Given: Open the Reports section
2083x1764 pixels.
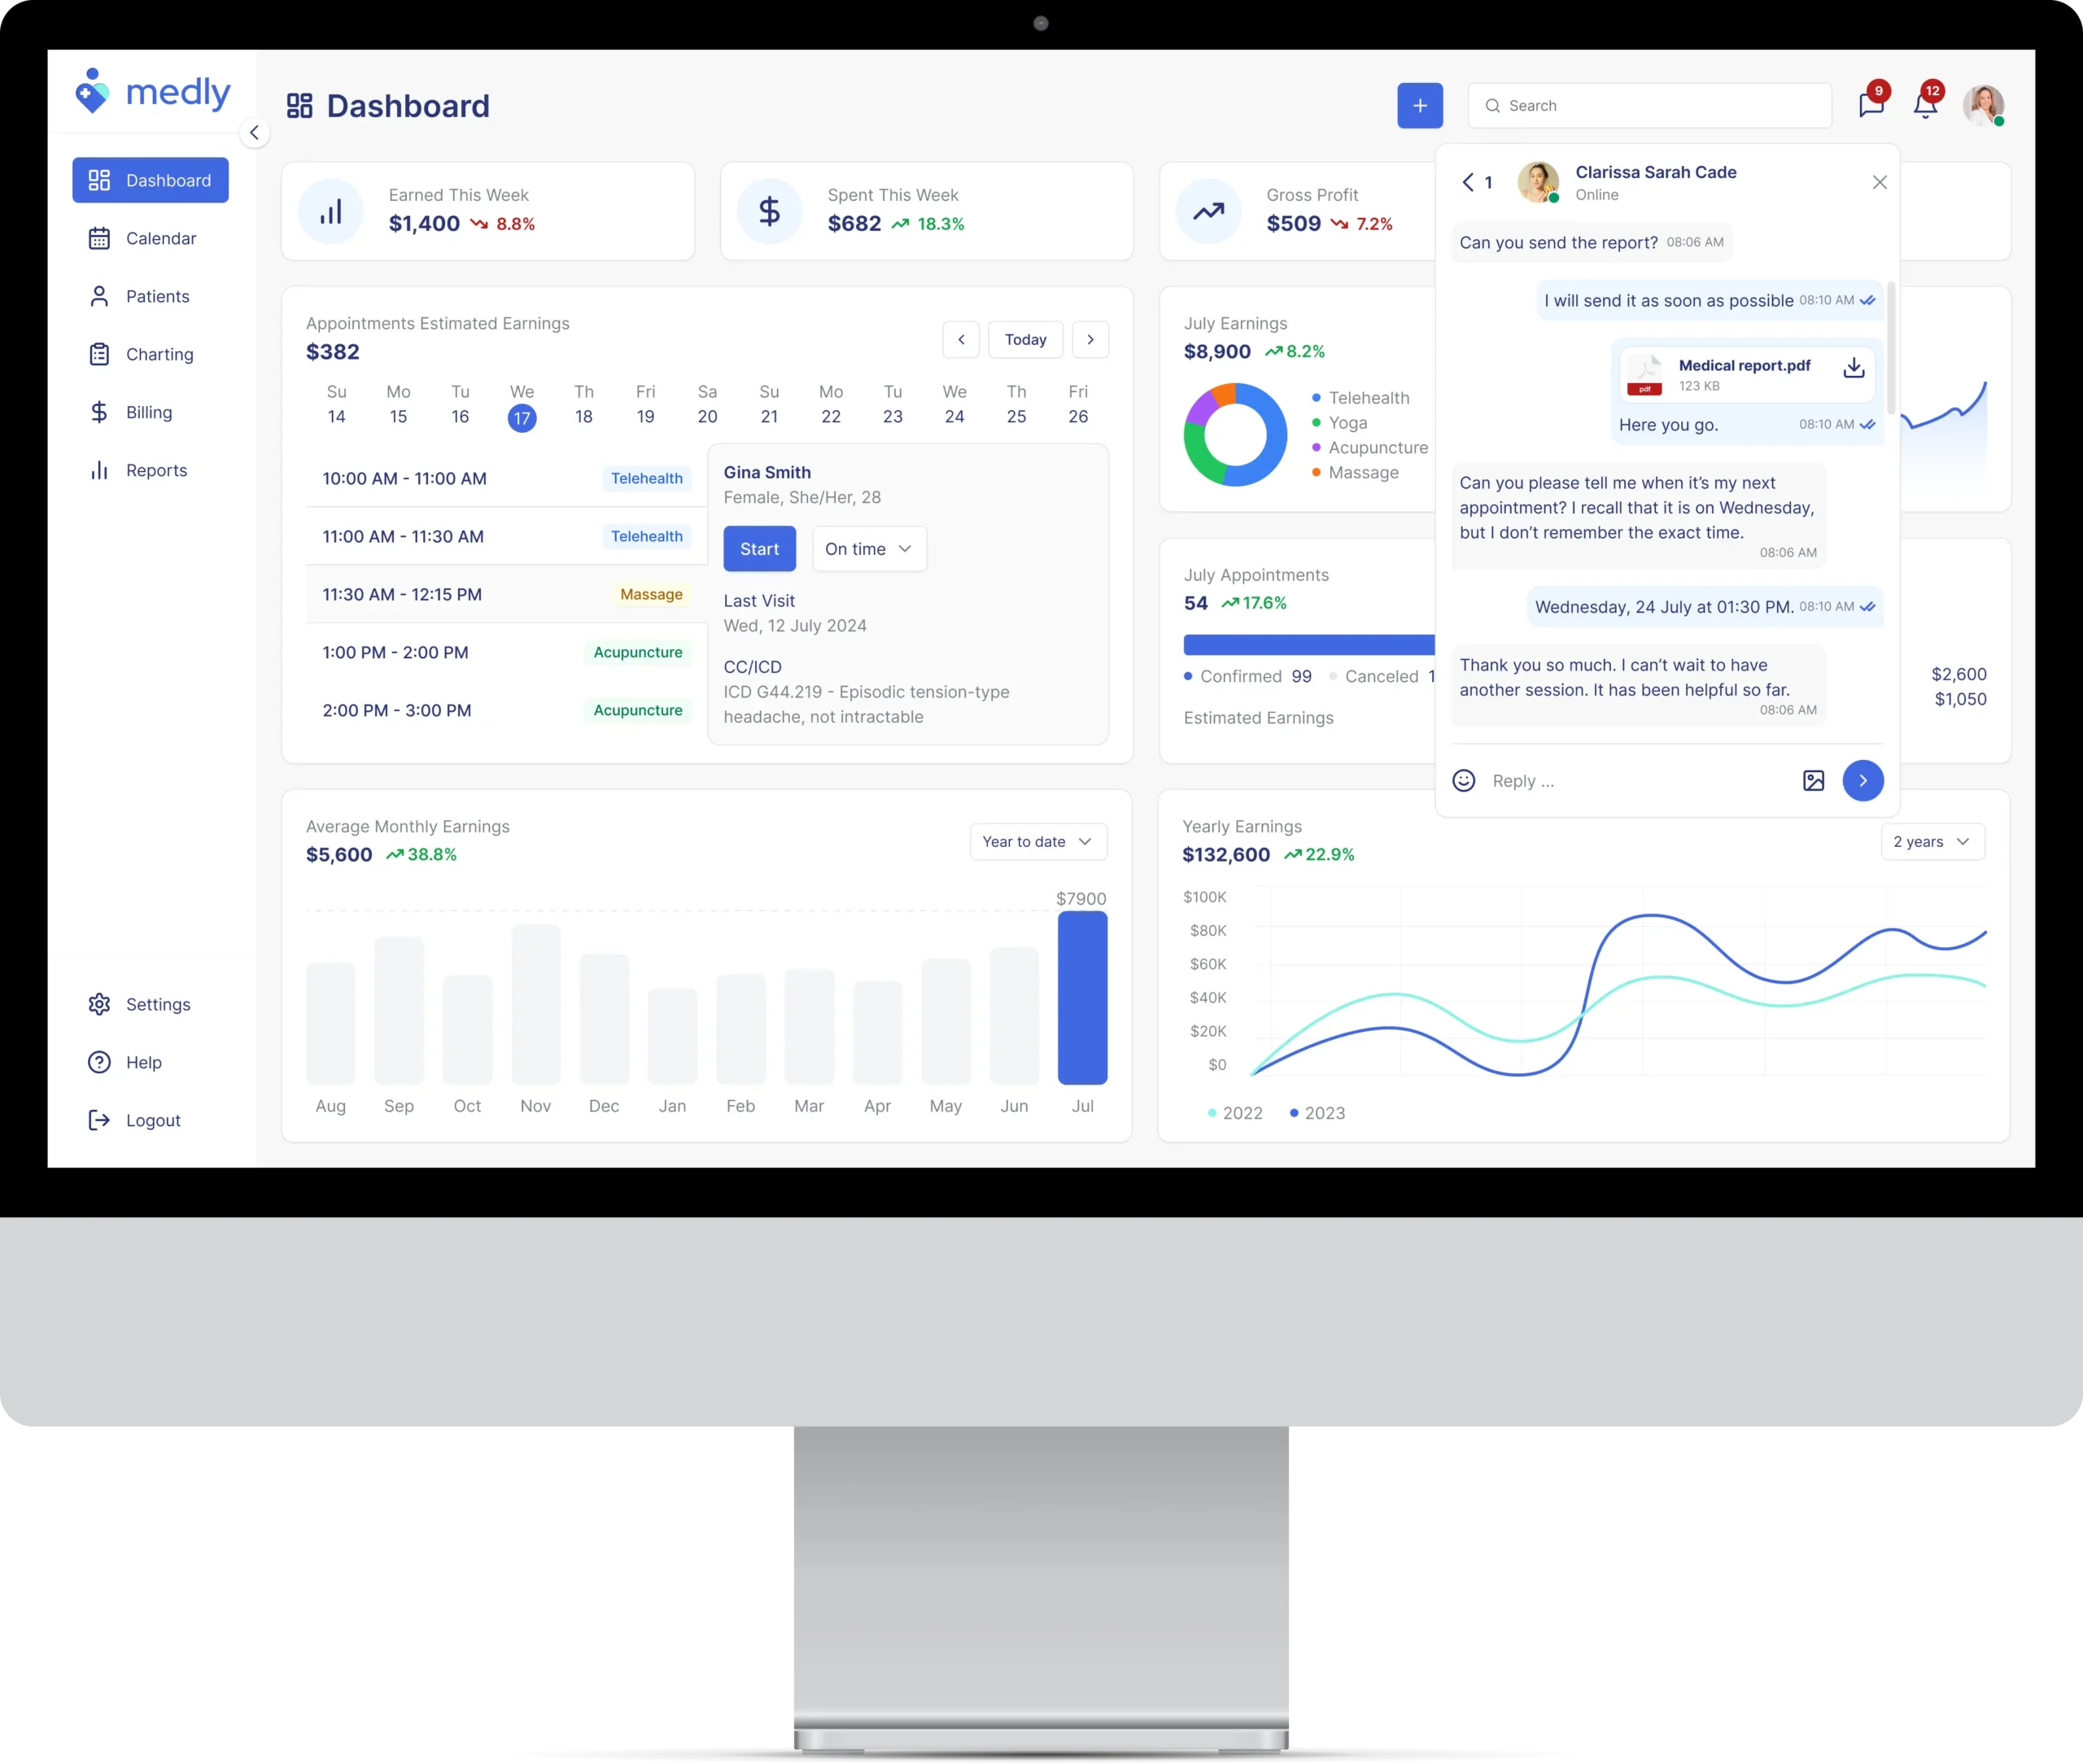Looking at the screenshot, I should coord(155,469).
